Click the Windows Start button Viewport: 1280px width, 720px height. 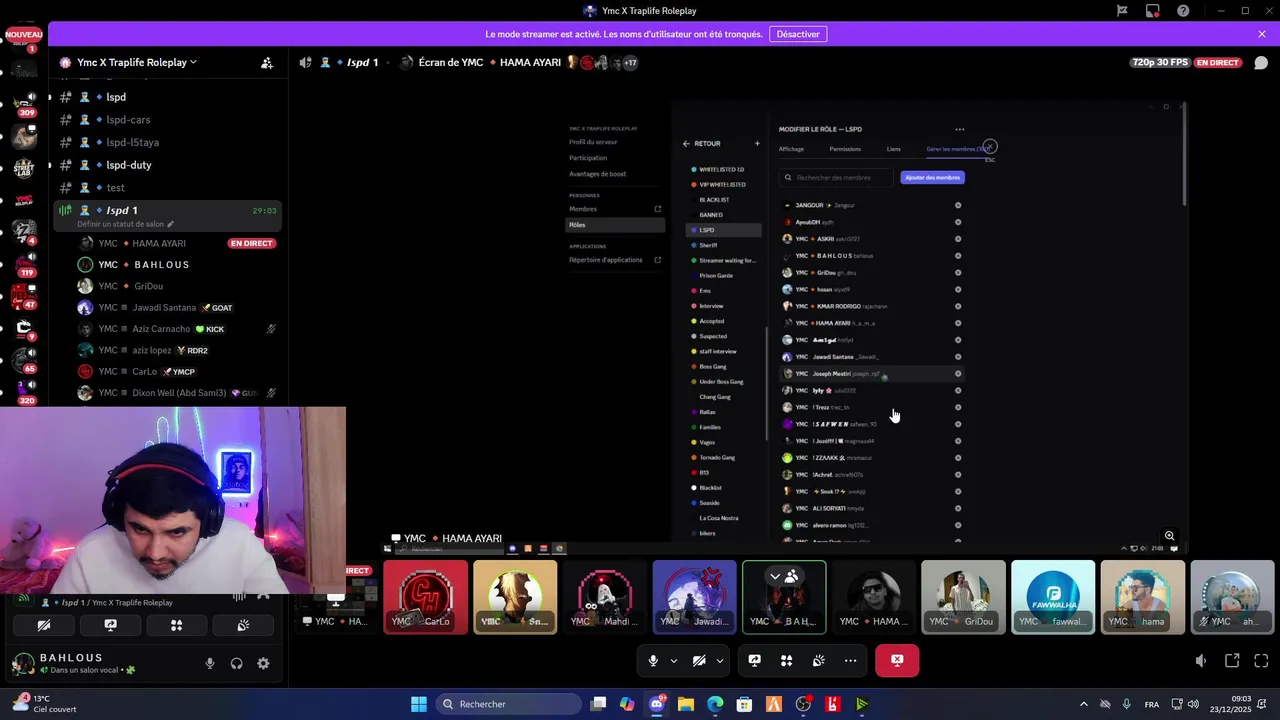pyautogui.click(x=419, y=704)
